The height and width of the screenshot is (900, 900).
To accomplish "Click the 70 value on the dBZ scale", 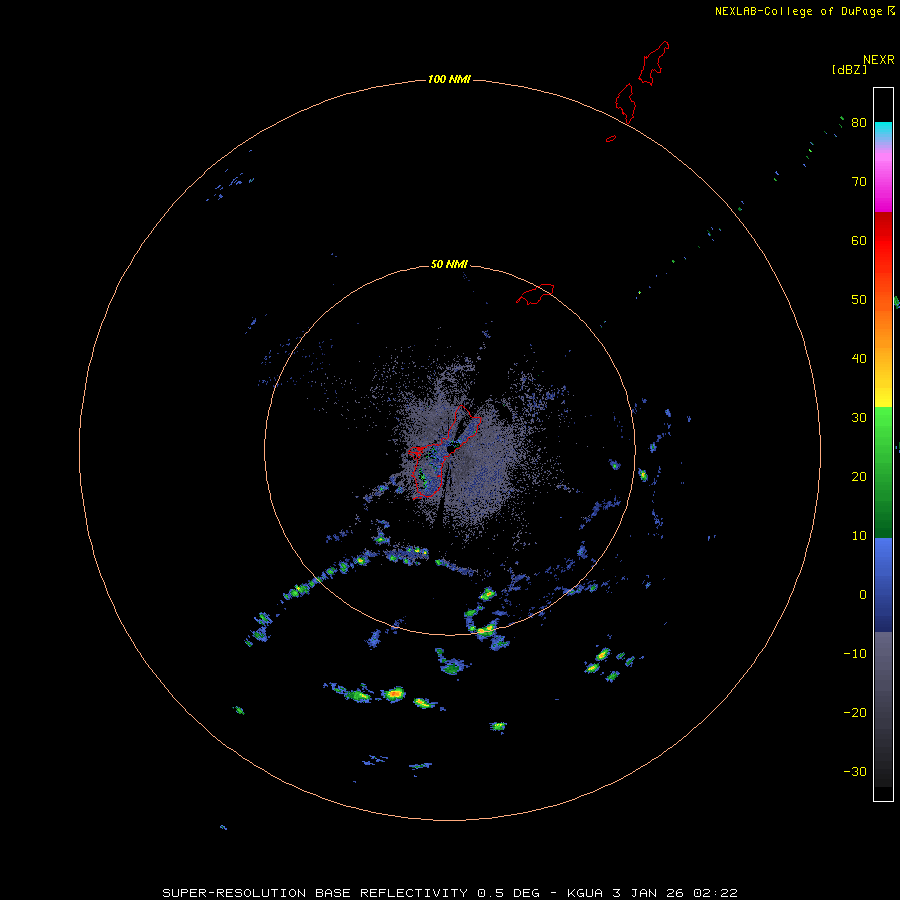I will click(x=859, y=181).
